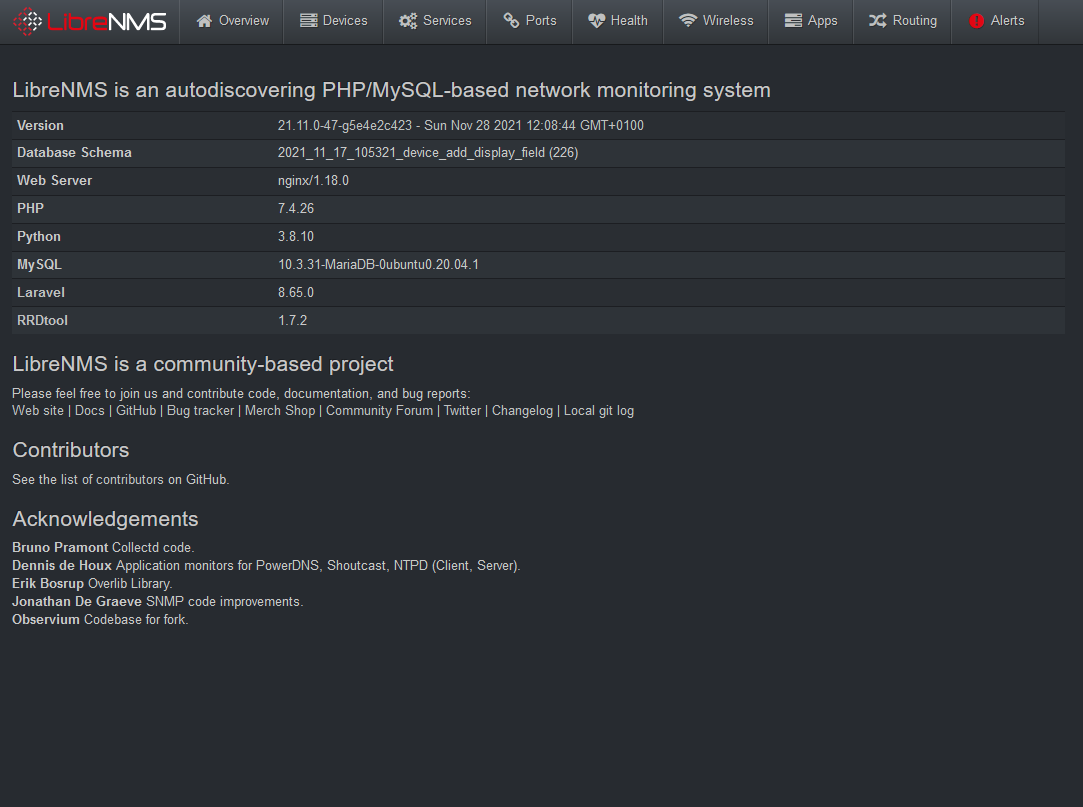
Task: Open the Services menu
Action: 435,21
